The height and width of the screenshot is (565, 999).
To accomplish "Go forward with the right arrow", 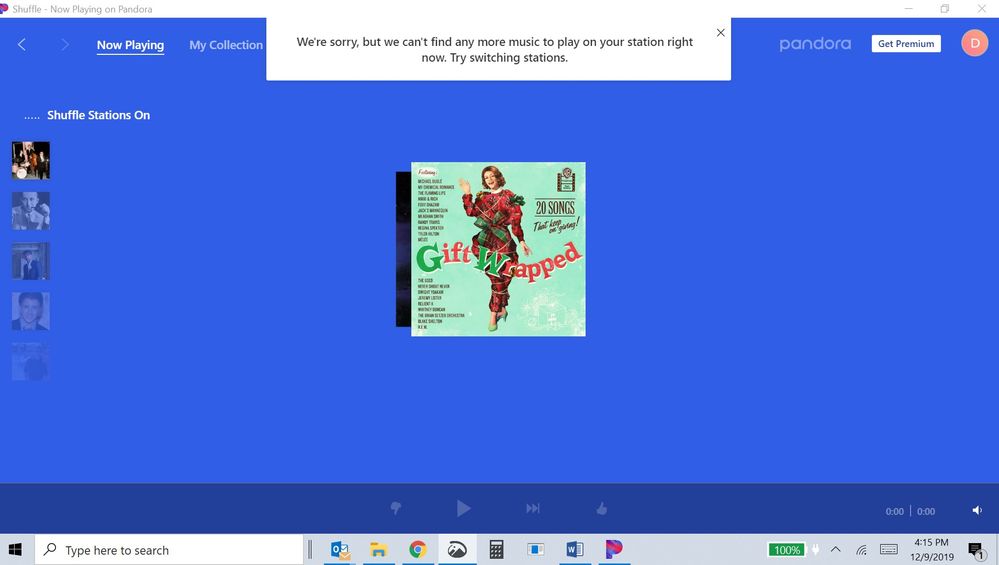I will pos(65,45).
